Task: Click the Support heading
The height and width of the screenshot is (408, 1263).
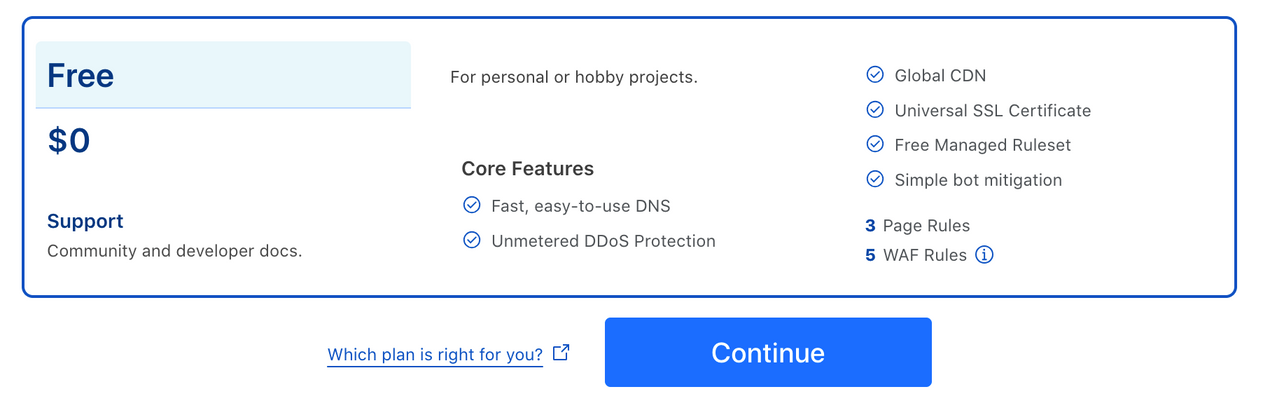Action: [85, 221]
